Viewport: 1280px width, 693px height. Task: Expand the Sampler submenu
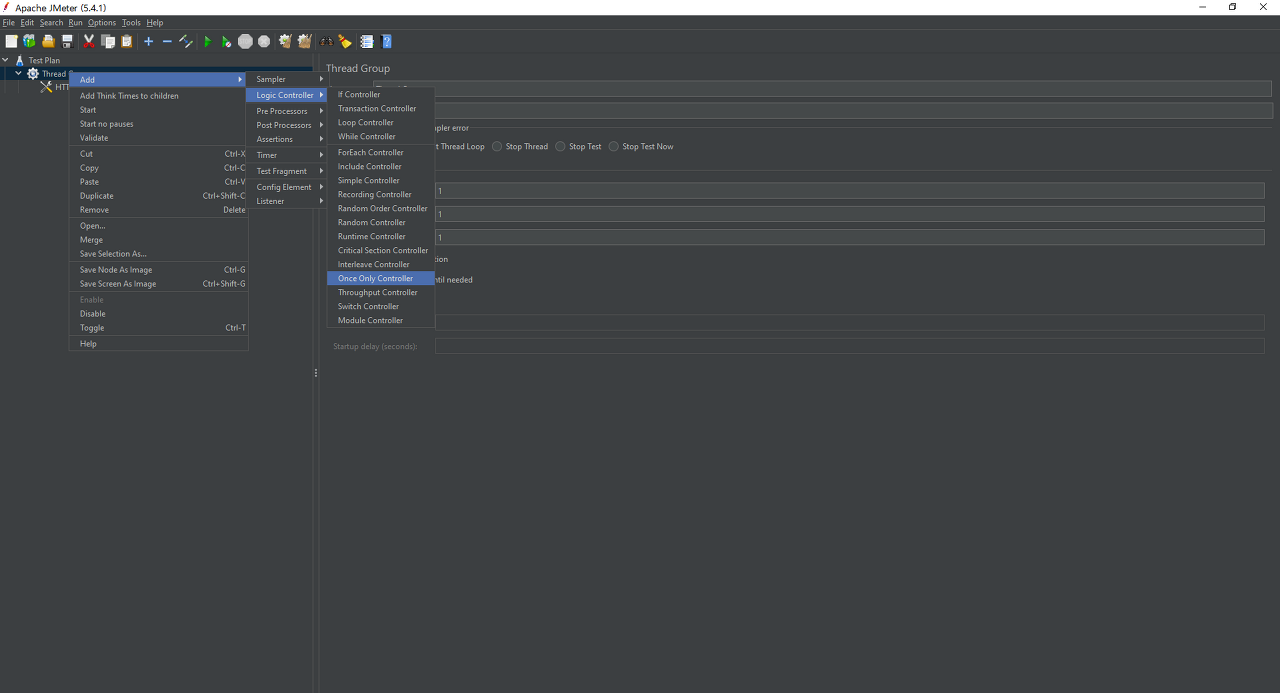tap(286, 79)
